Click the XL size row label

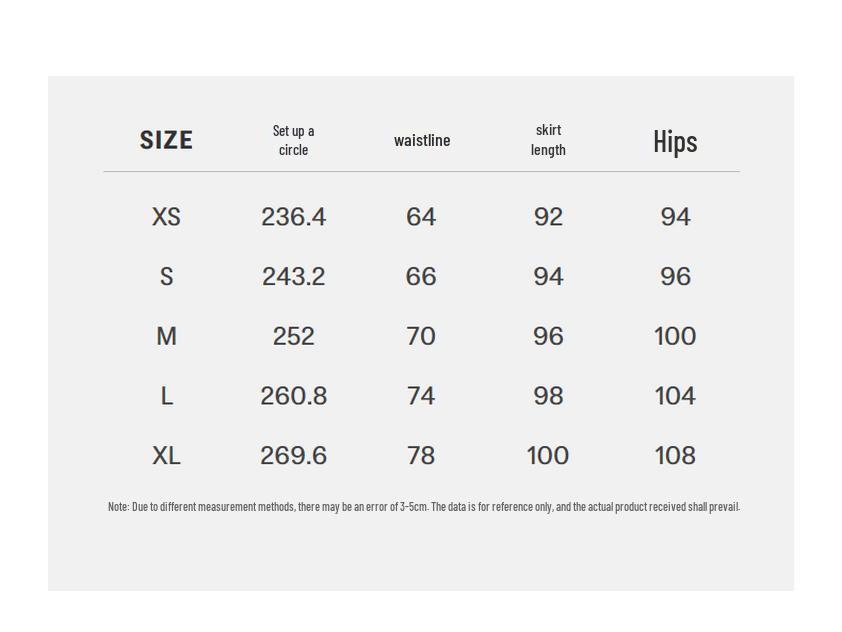pyautogui.click(x=166, y=455)
